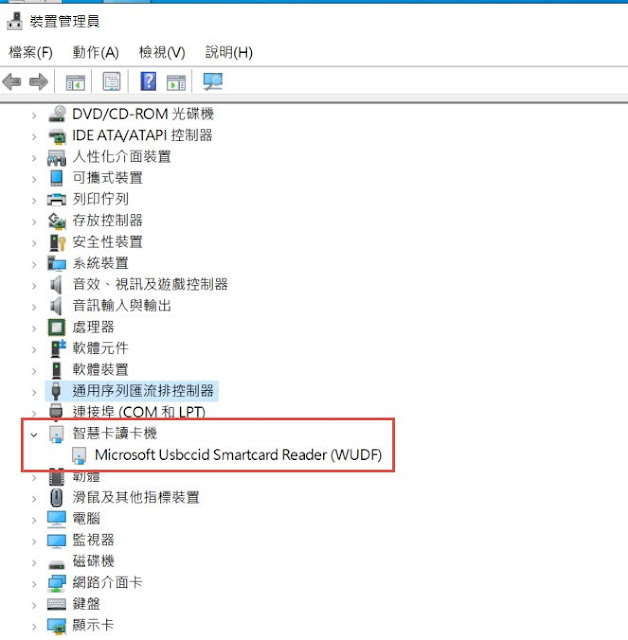Collapse the 智慧卡讀卡機 category
The image size is (628, 640).
34,435
